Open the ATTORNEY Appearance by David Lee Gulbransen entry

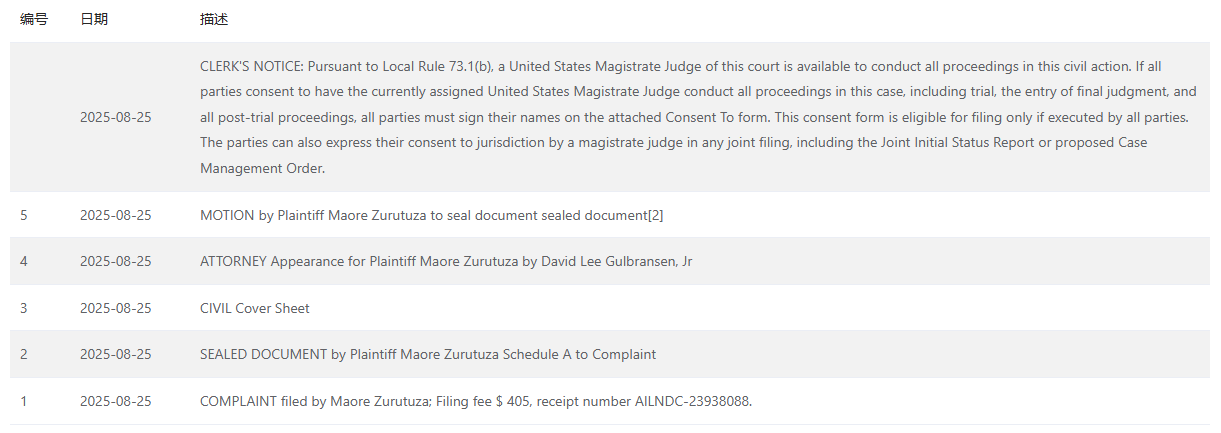446,261
